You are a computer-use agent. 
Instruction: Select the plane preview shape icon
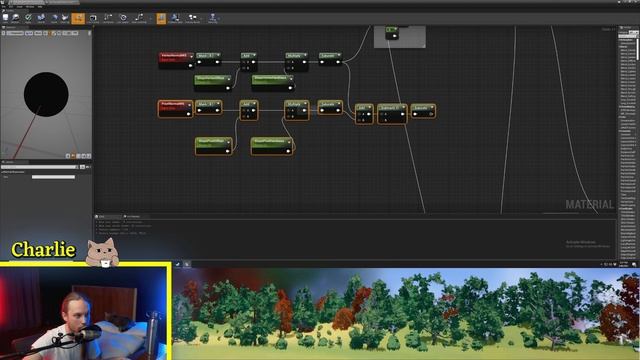tap(78, 156)
